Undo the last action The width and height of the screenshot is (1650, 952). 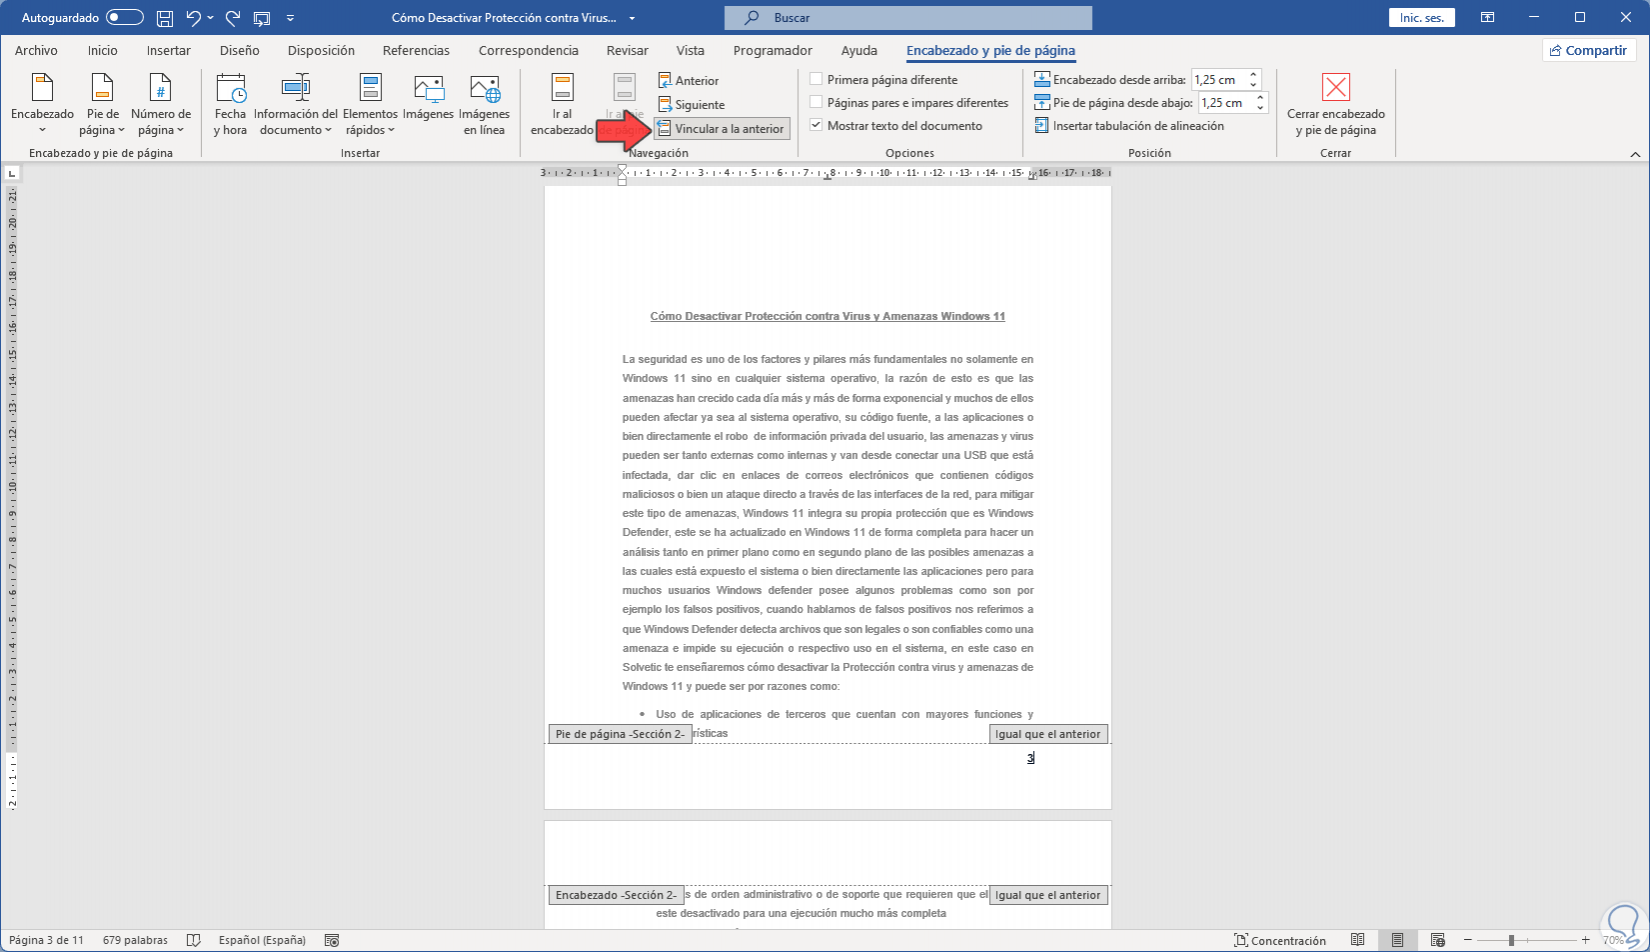pyautogui.click(x=193, y=18)
